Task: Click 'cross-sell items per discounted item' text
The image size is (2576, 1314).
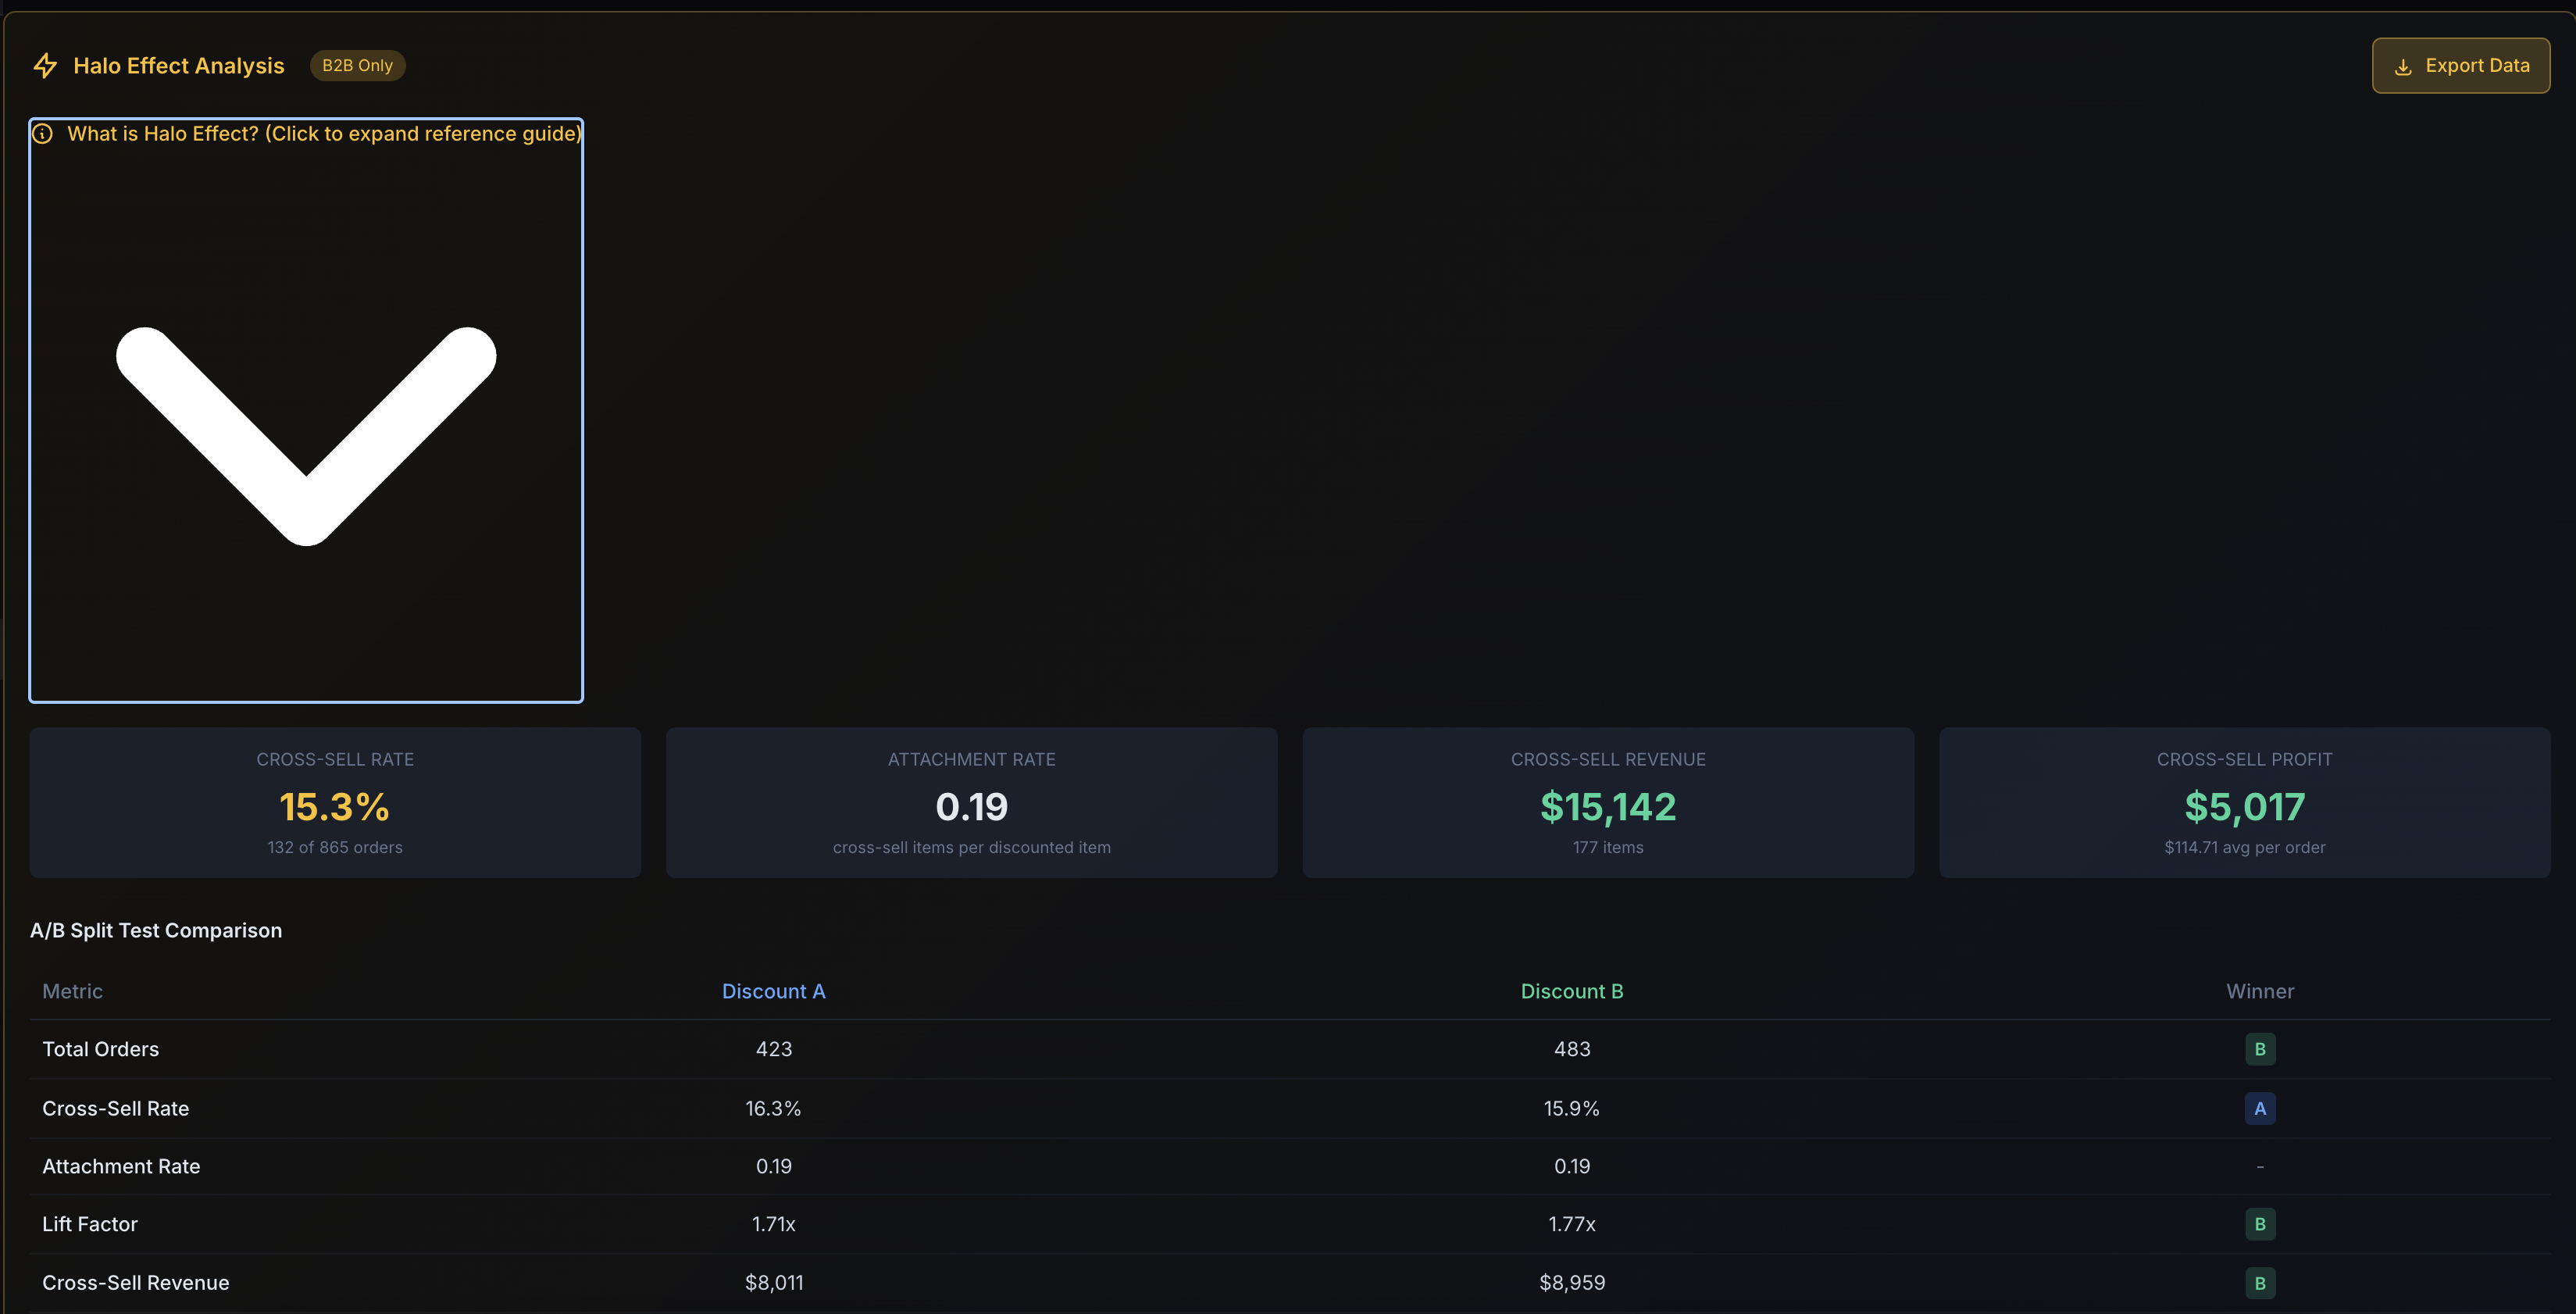Action: [971, 847]
